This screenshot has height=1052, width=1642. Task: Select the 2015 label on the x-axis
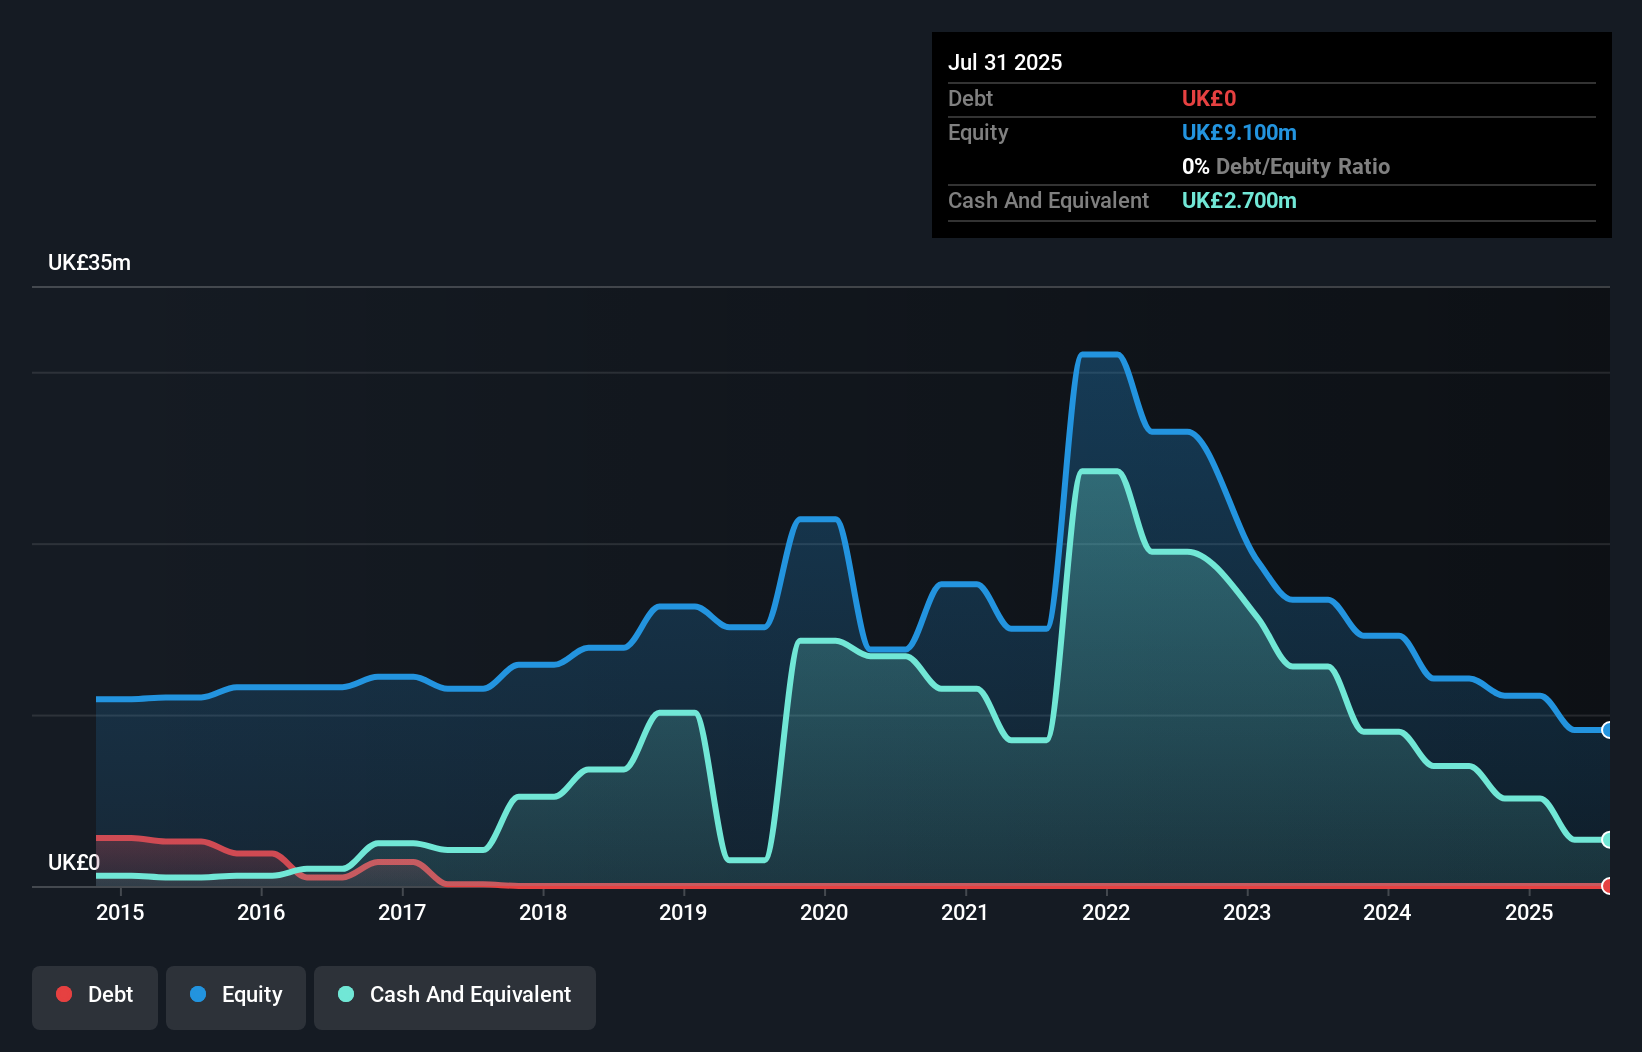coord(120,912)
